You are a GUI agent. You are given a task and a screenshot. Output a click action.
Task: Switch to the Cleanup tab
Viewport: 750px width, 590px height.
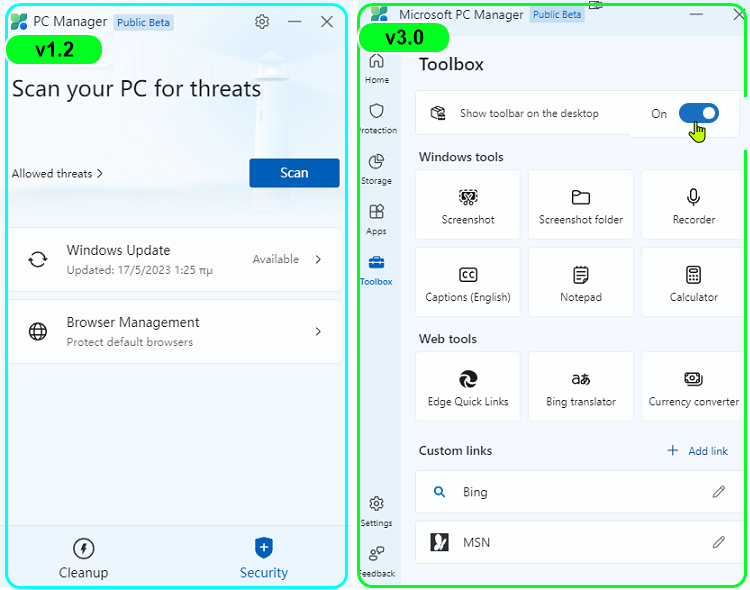click(x=84, y=558)
